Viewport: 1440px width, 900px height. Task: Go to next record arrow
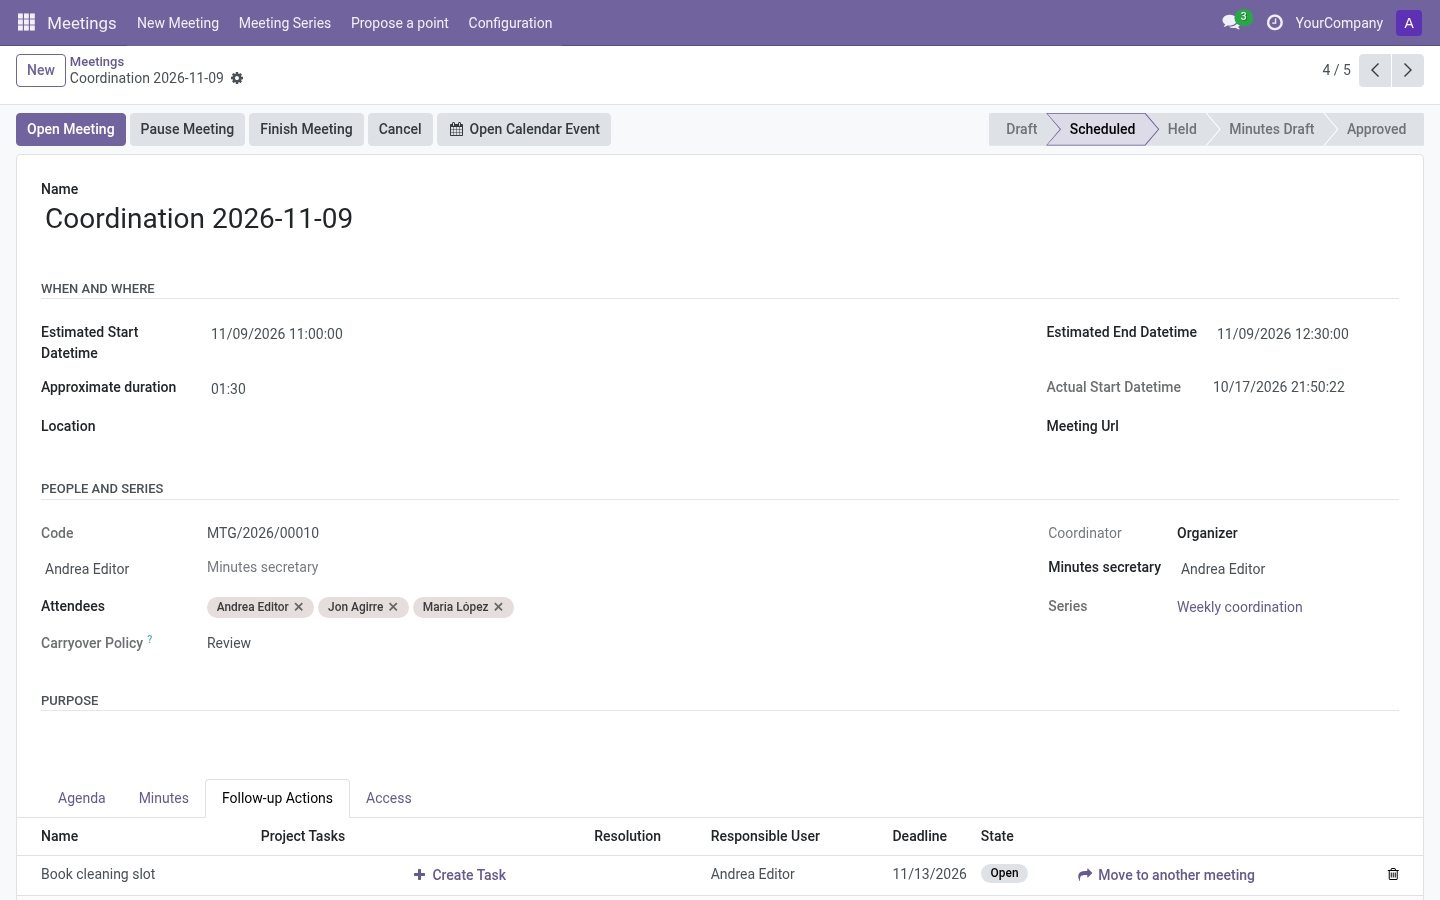click(1407, 70)
